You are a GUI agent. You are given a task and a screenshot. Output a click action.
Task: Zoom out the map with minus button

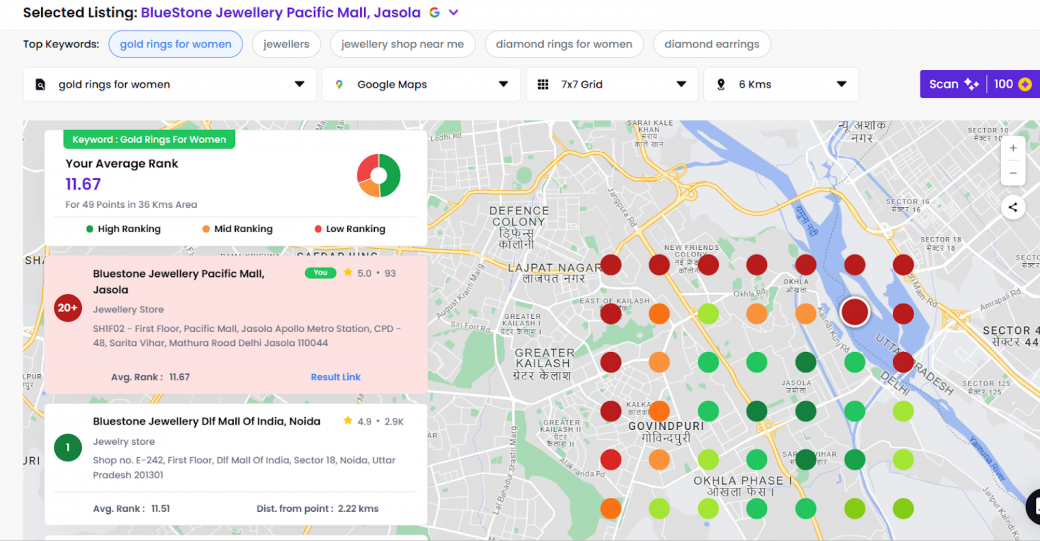click(x=1013, y=173)
